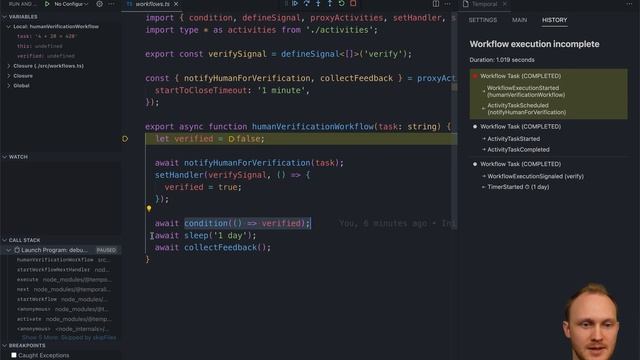This screenshot has height=360, width=640.
Task: Open editor more actions ellipsis
Action: pos(448,4)
